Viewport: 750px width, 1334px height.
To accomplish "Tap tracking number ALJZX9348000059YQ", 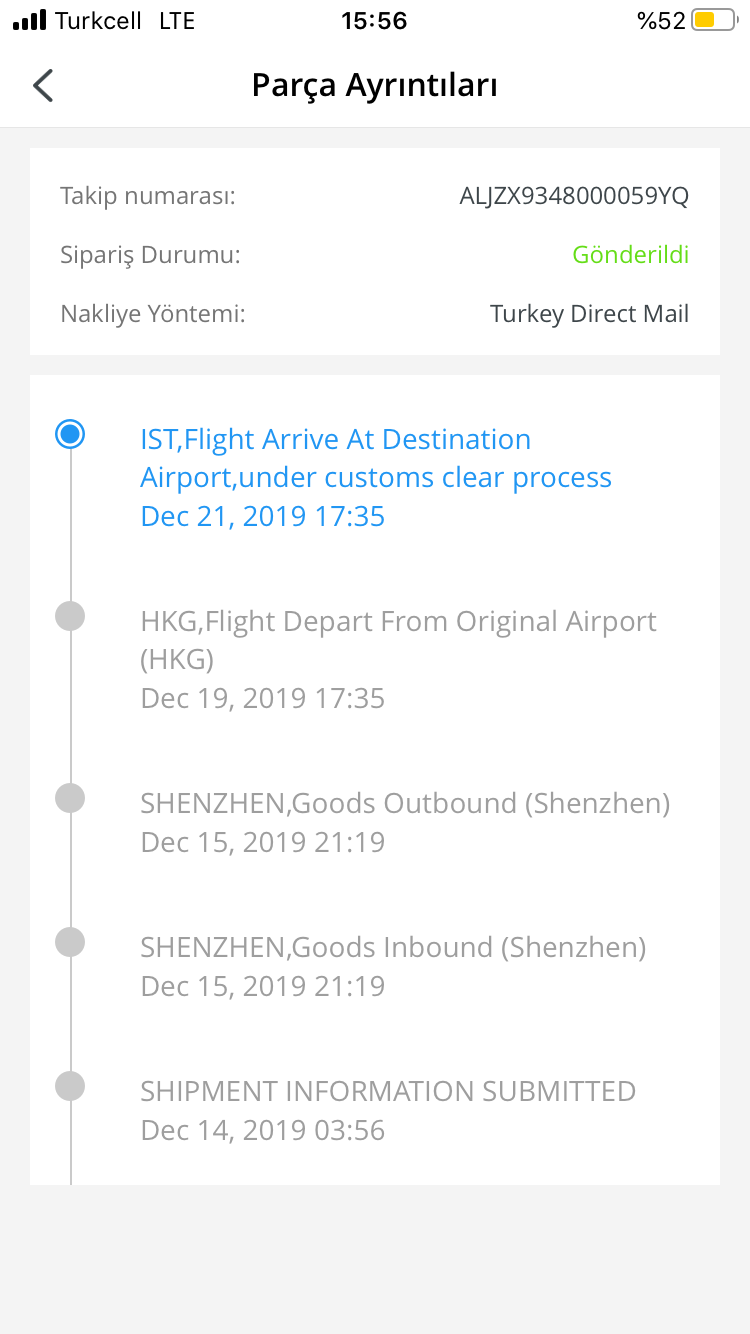I will tap(574, 196).
